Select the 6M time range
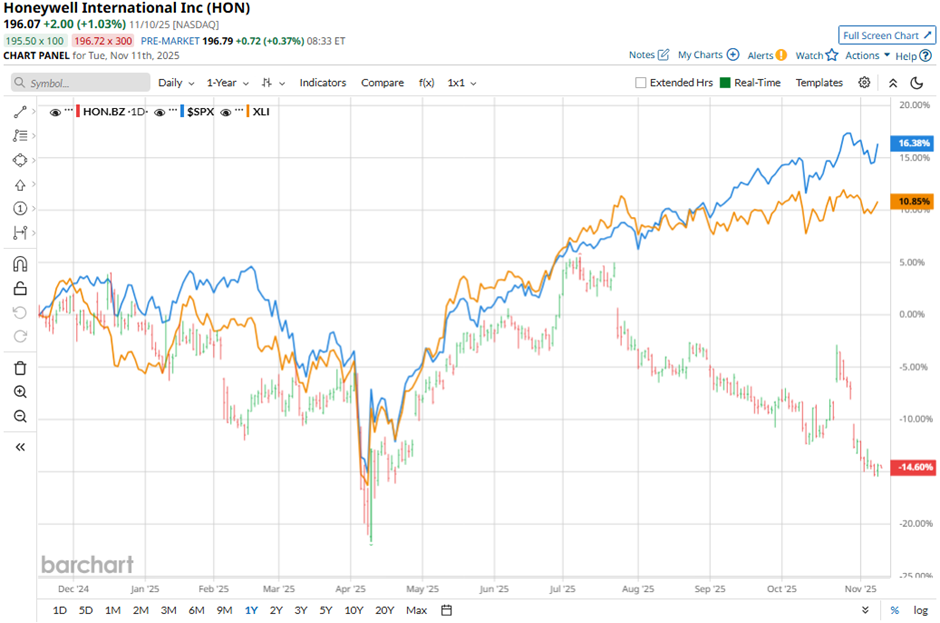This screenshot has width=940, height=623. click(196, 610)
